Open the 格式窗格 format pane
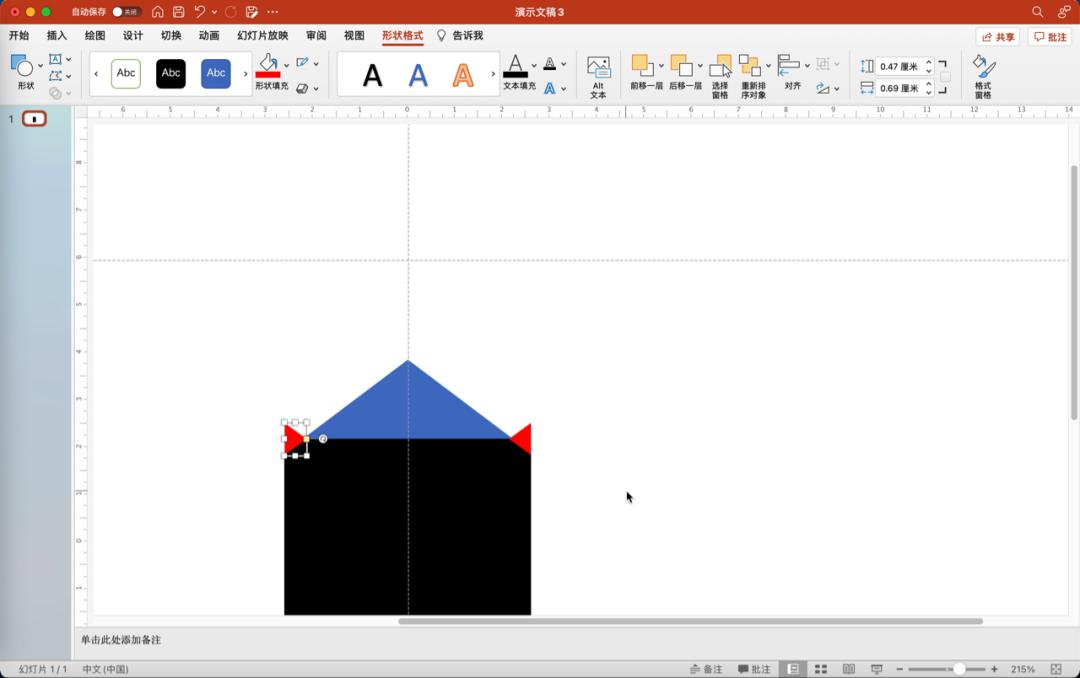Screen dimensions: 1080x678 983,74
